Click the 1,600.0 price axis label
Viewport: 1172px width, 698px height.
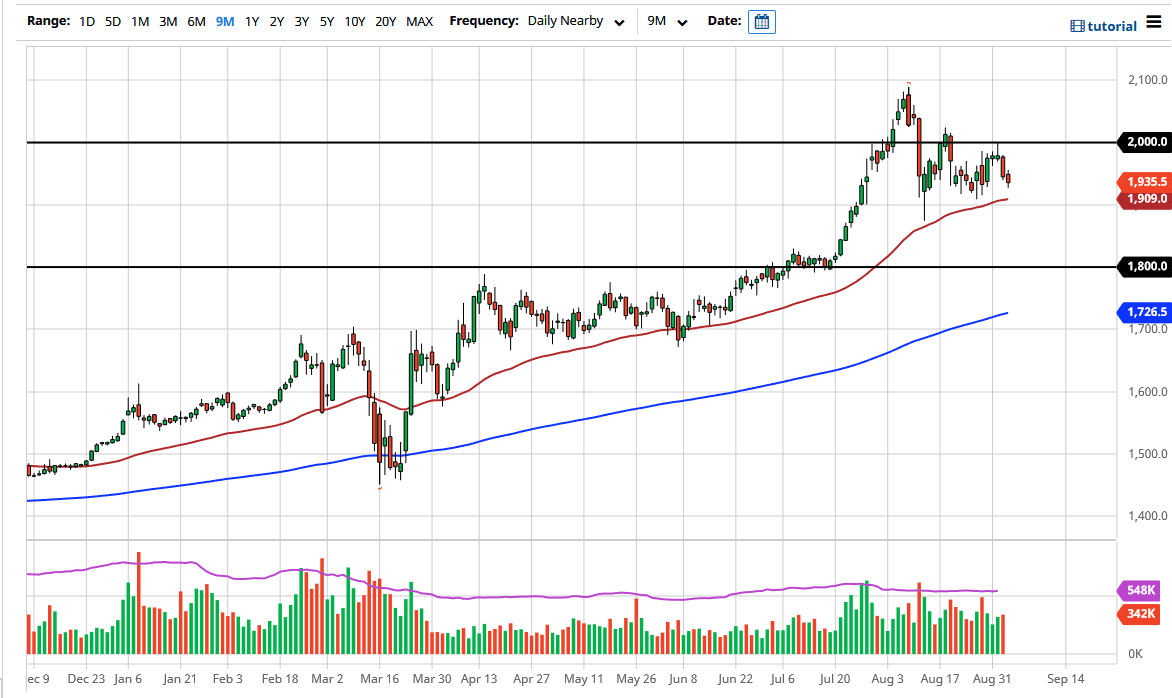(1147, 392)
